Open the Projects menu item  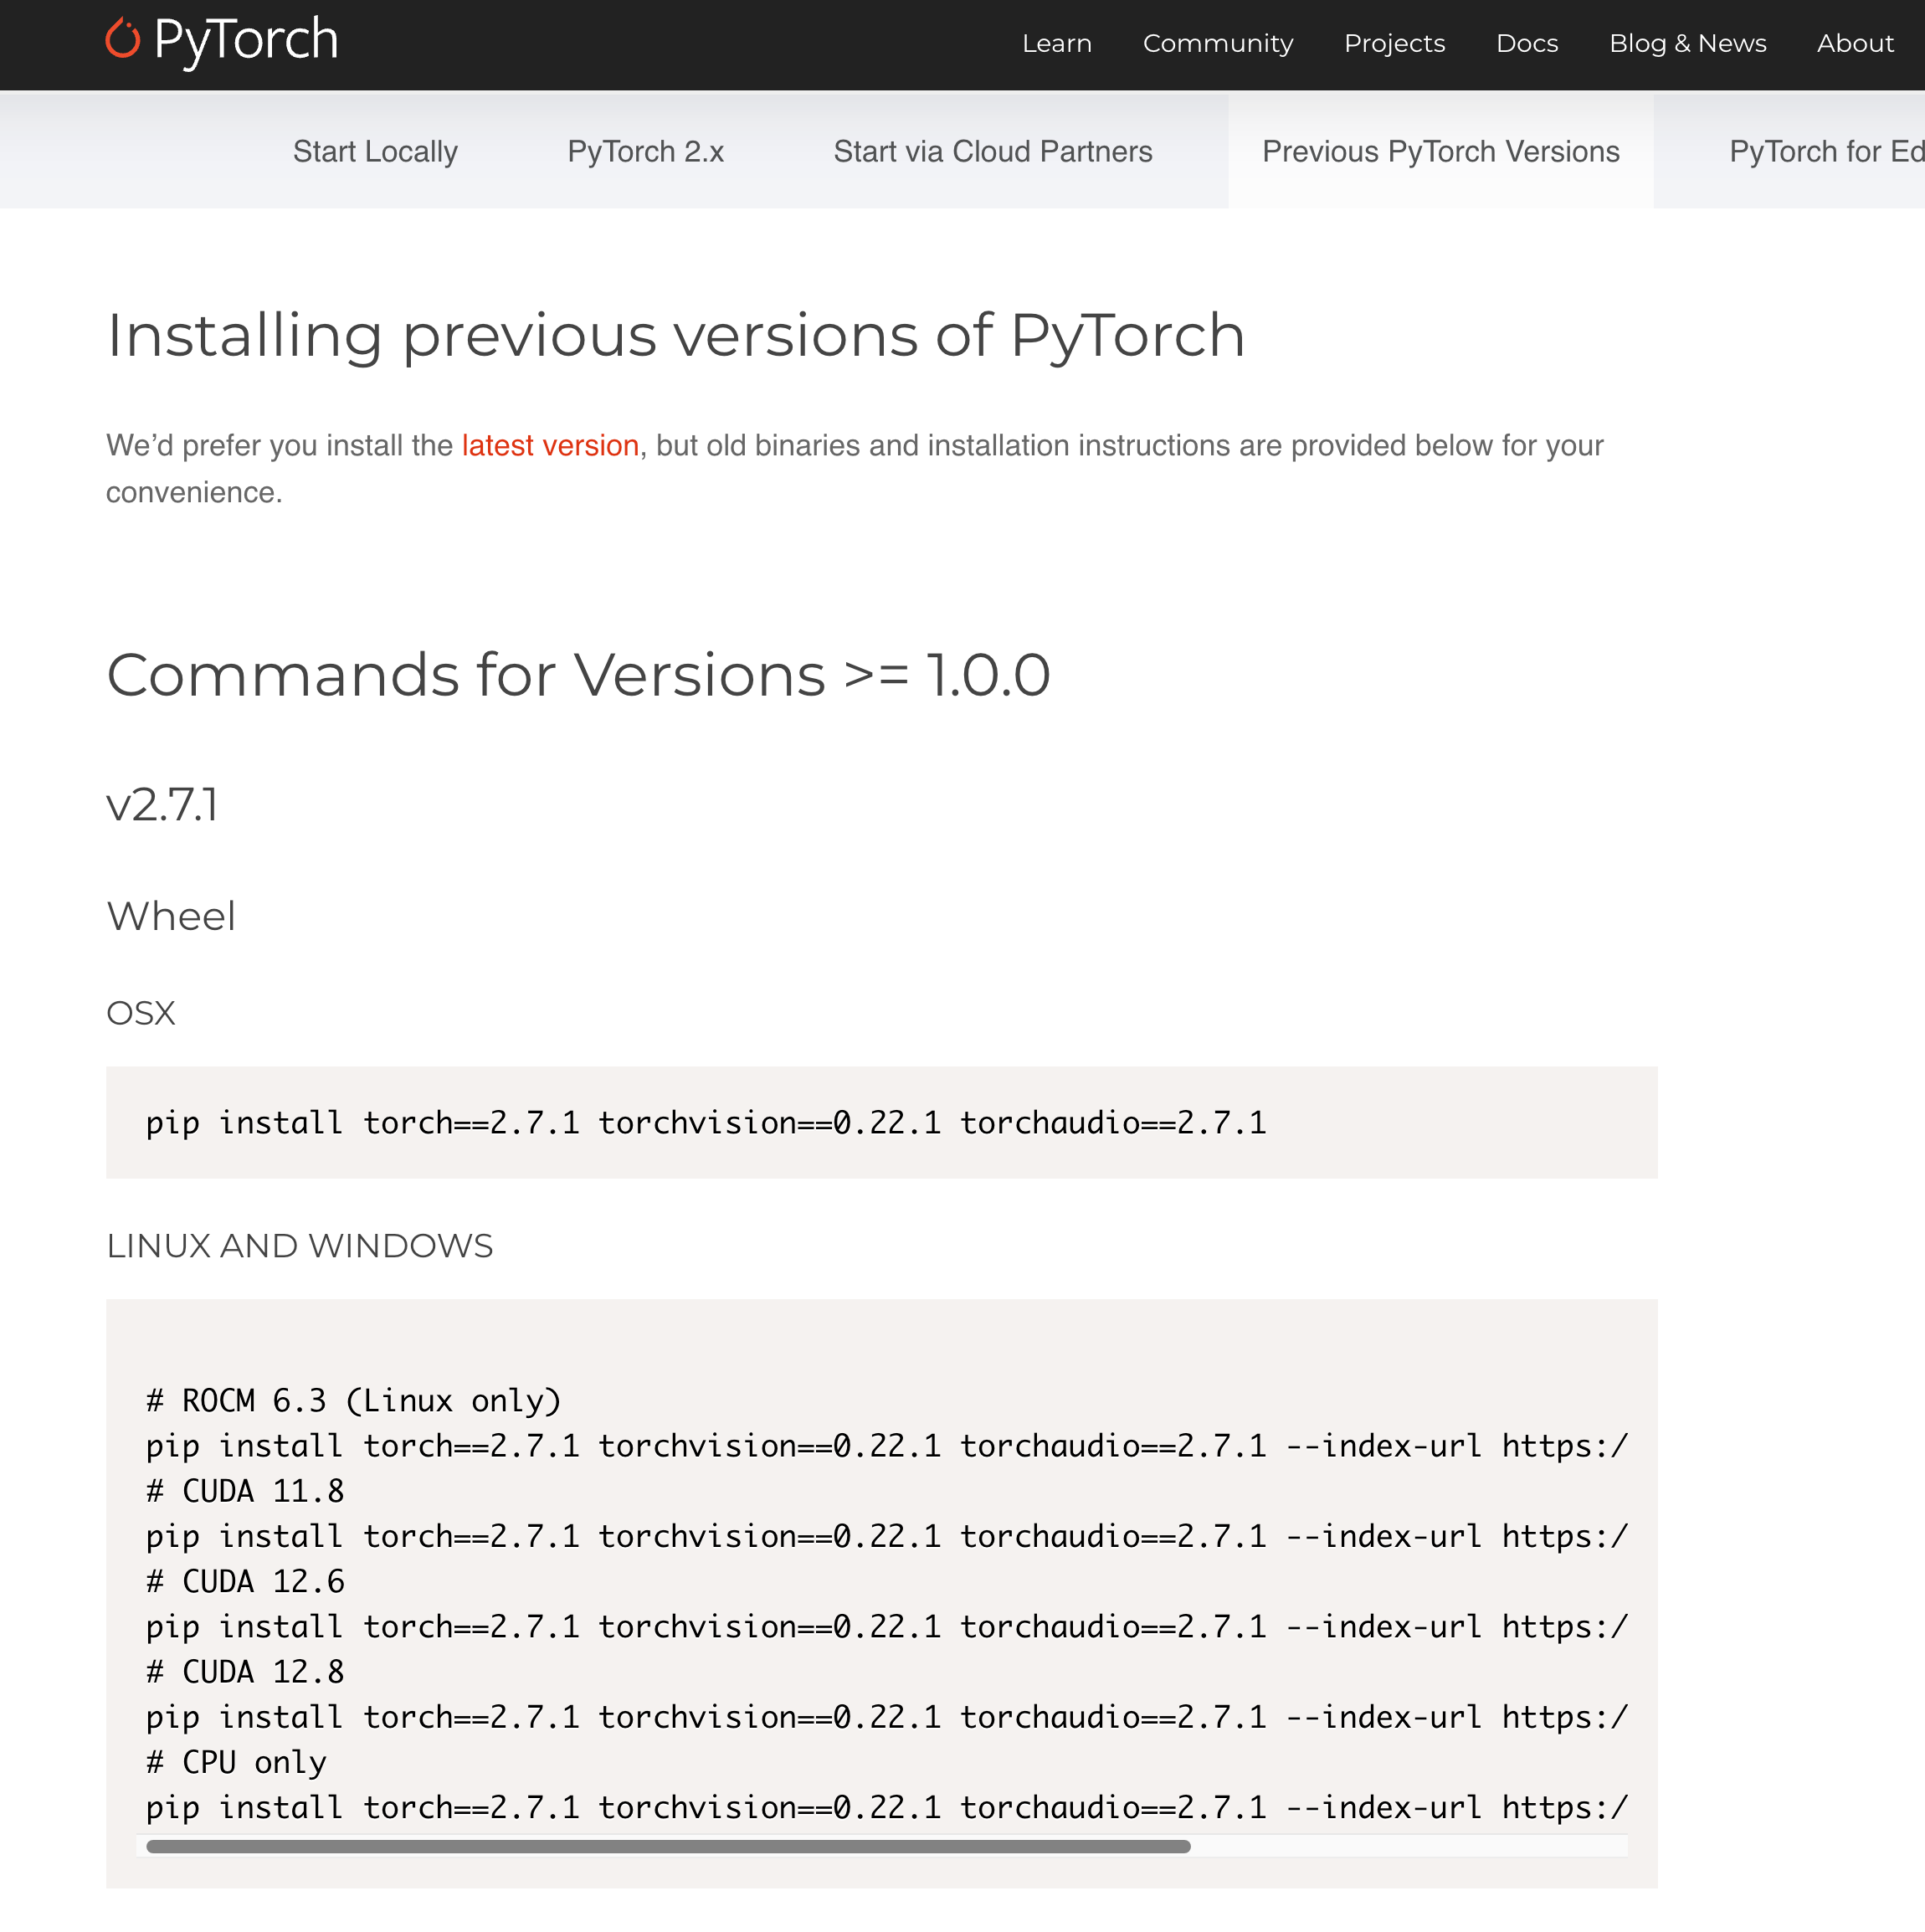tap(1394, 43)
